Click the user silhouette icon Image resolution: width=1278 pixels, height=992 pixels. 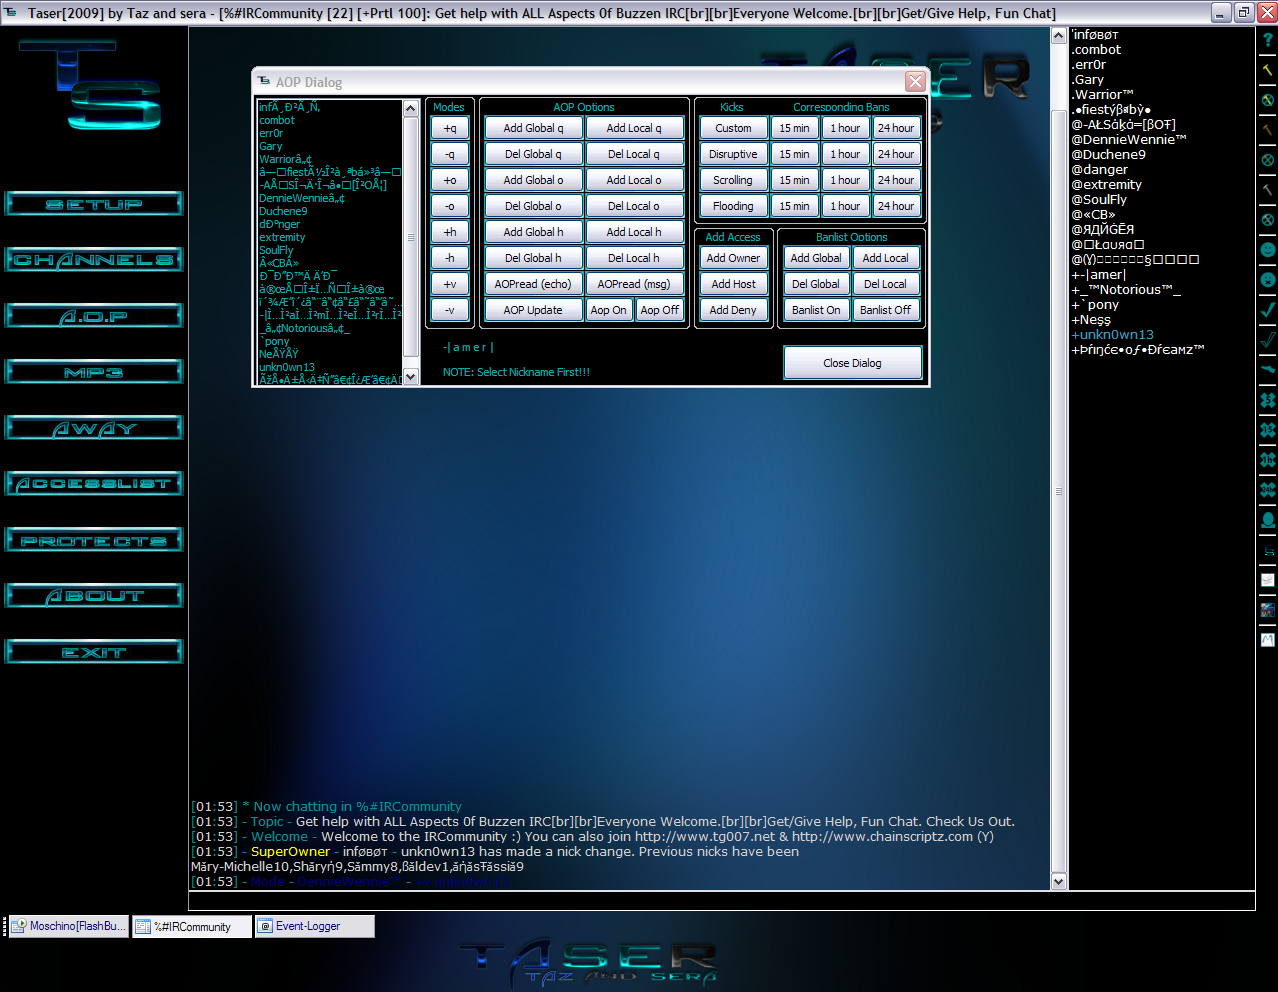point(1267,520)
